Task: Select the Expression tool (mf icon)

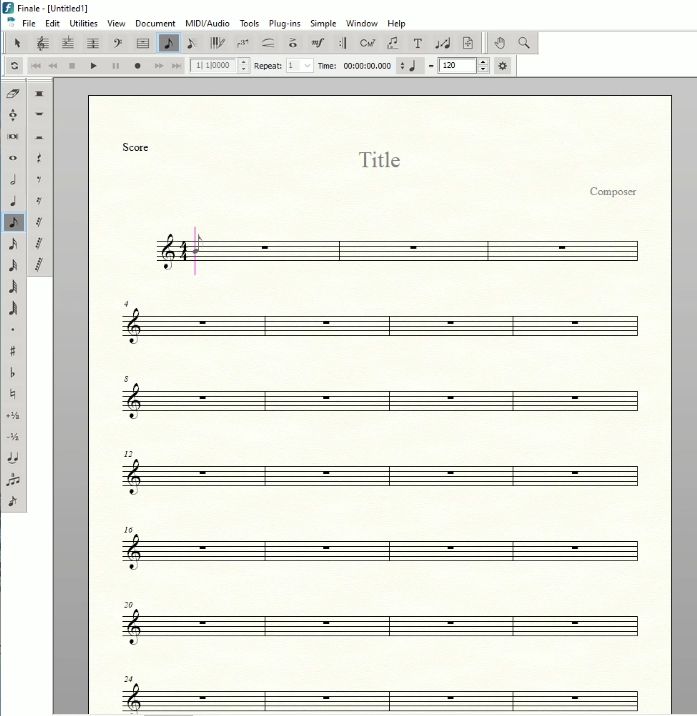Action: click(x=318, y=43)
